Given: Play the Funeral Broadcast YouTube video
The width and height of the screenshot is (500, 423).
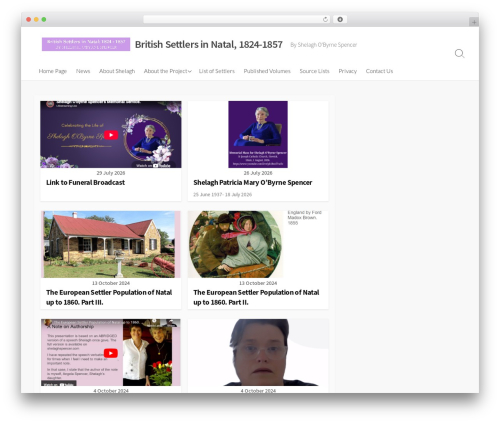Looking at the screenshot, I should coord(111,135).
